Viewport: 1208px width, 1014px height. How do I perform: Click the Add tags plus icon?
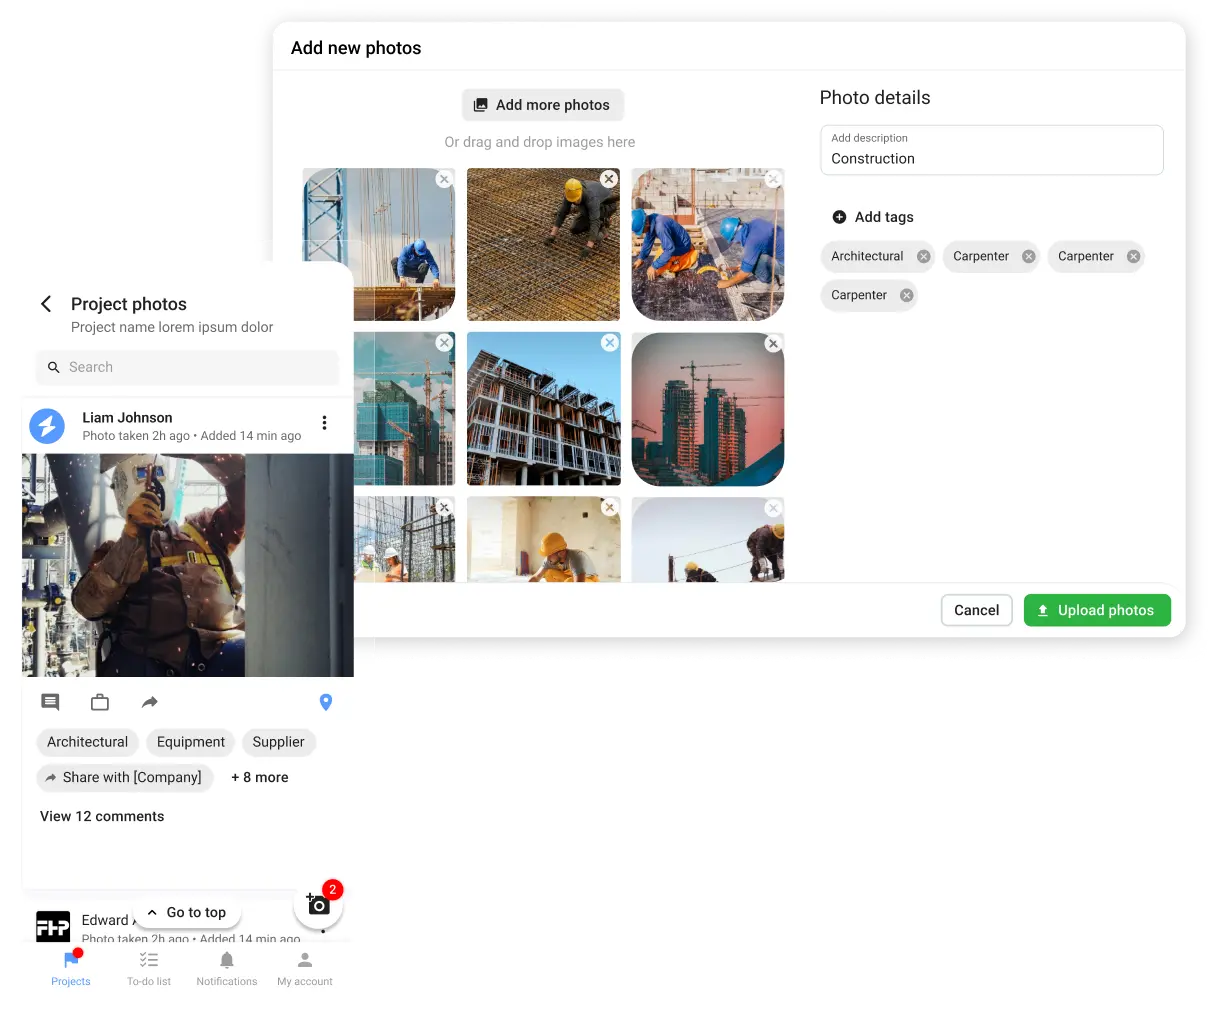tap(839, 217)
